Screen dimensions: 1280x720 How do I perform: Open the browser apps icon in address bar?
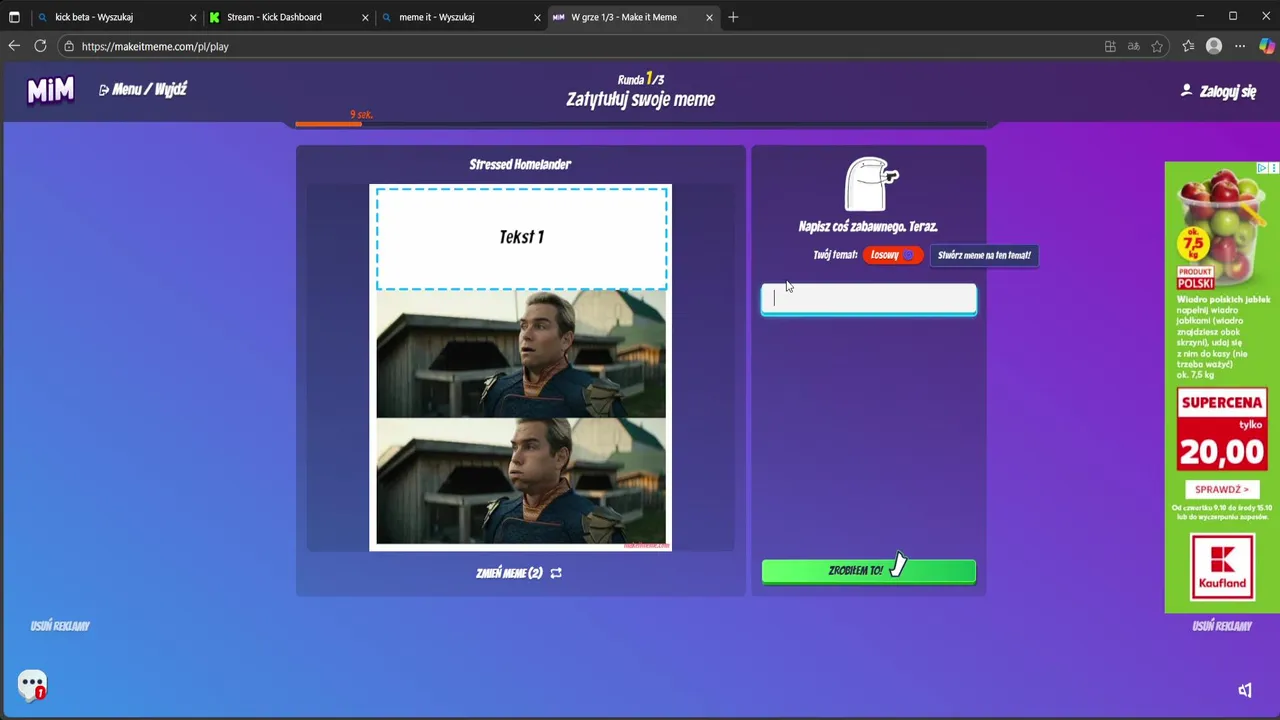click(1110, 46)
